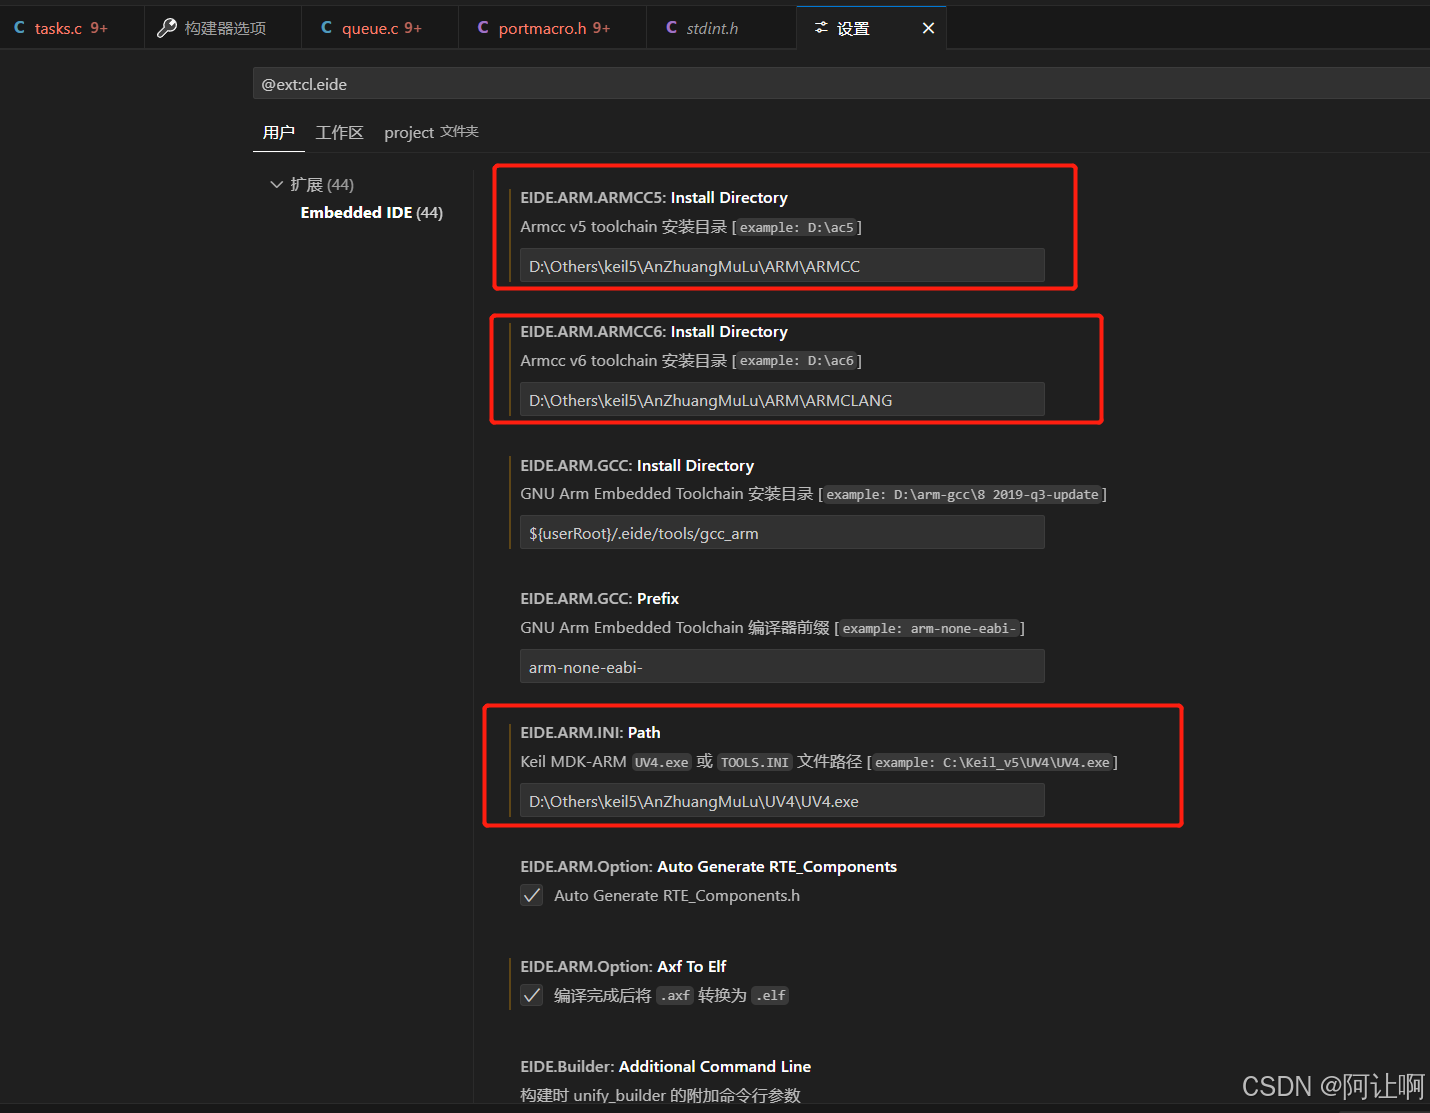Viewport: 1430px width, 1113px height.
Task: Select the 用户 settings scope
Action: (x=278, y=131)
